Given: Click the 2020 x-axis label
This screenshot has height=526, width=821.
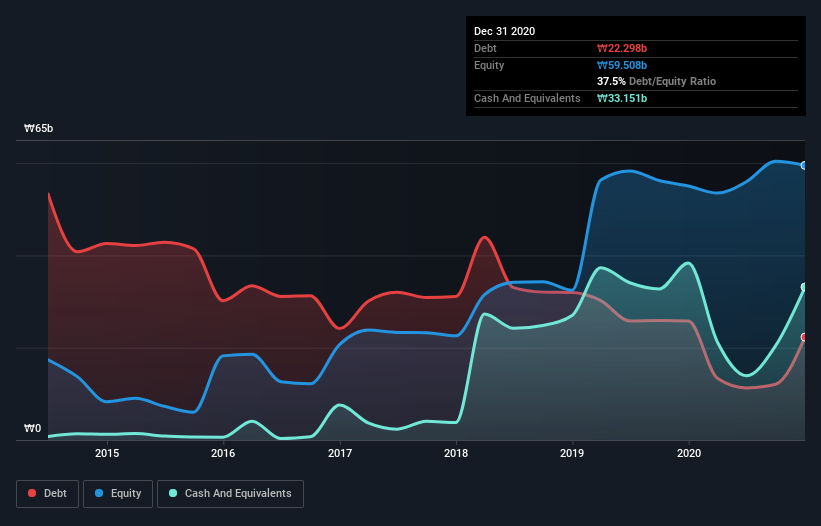Looking at the screenshot, I should 689,453.
